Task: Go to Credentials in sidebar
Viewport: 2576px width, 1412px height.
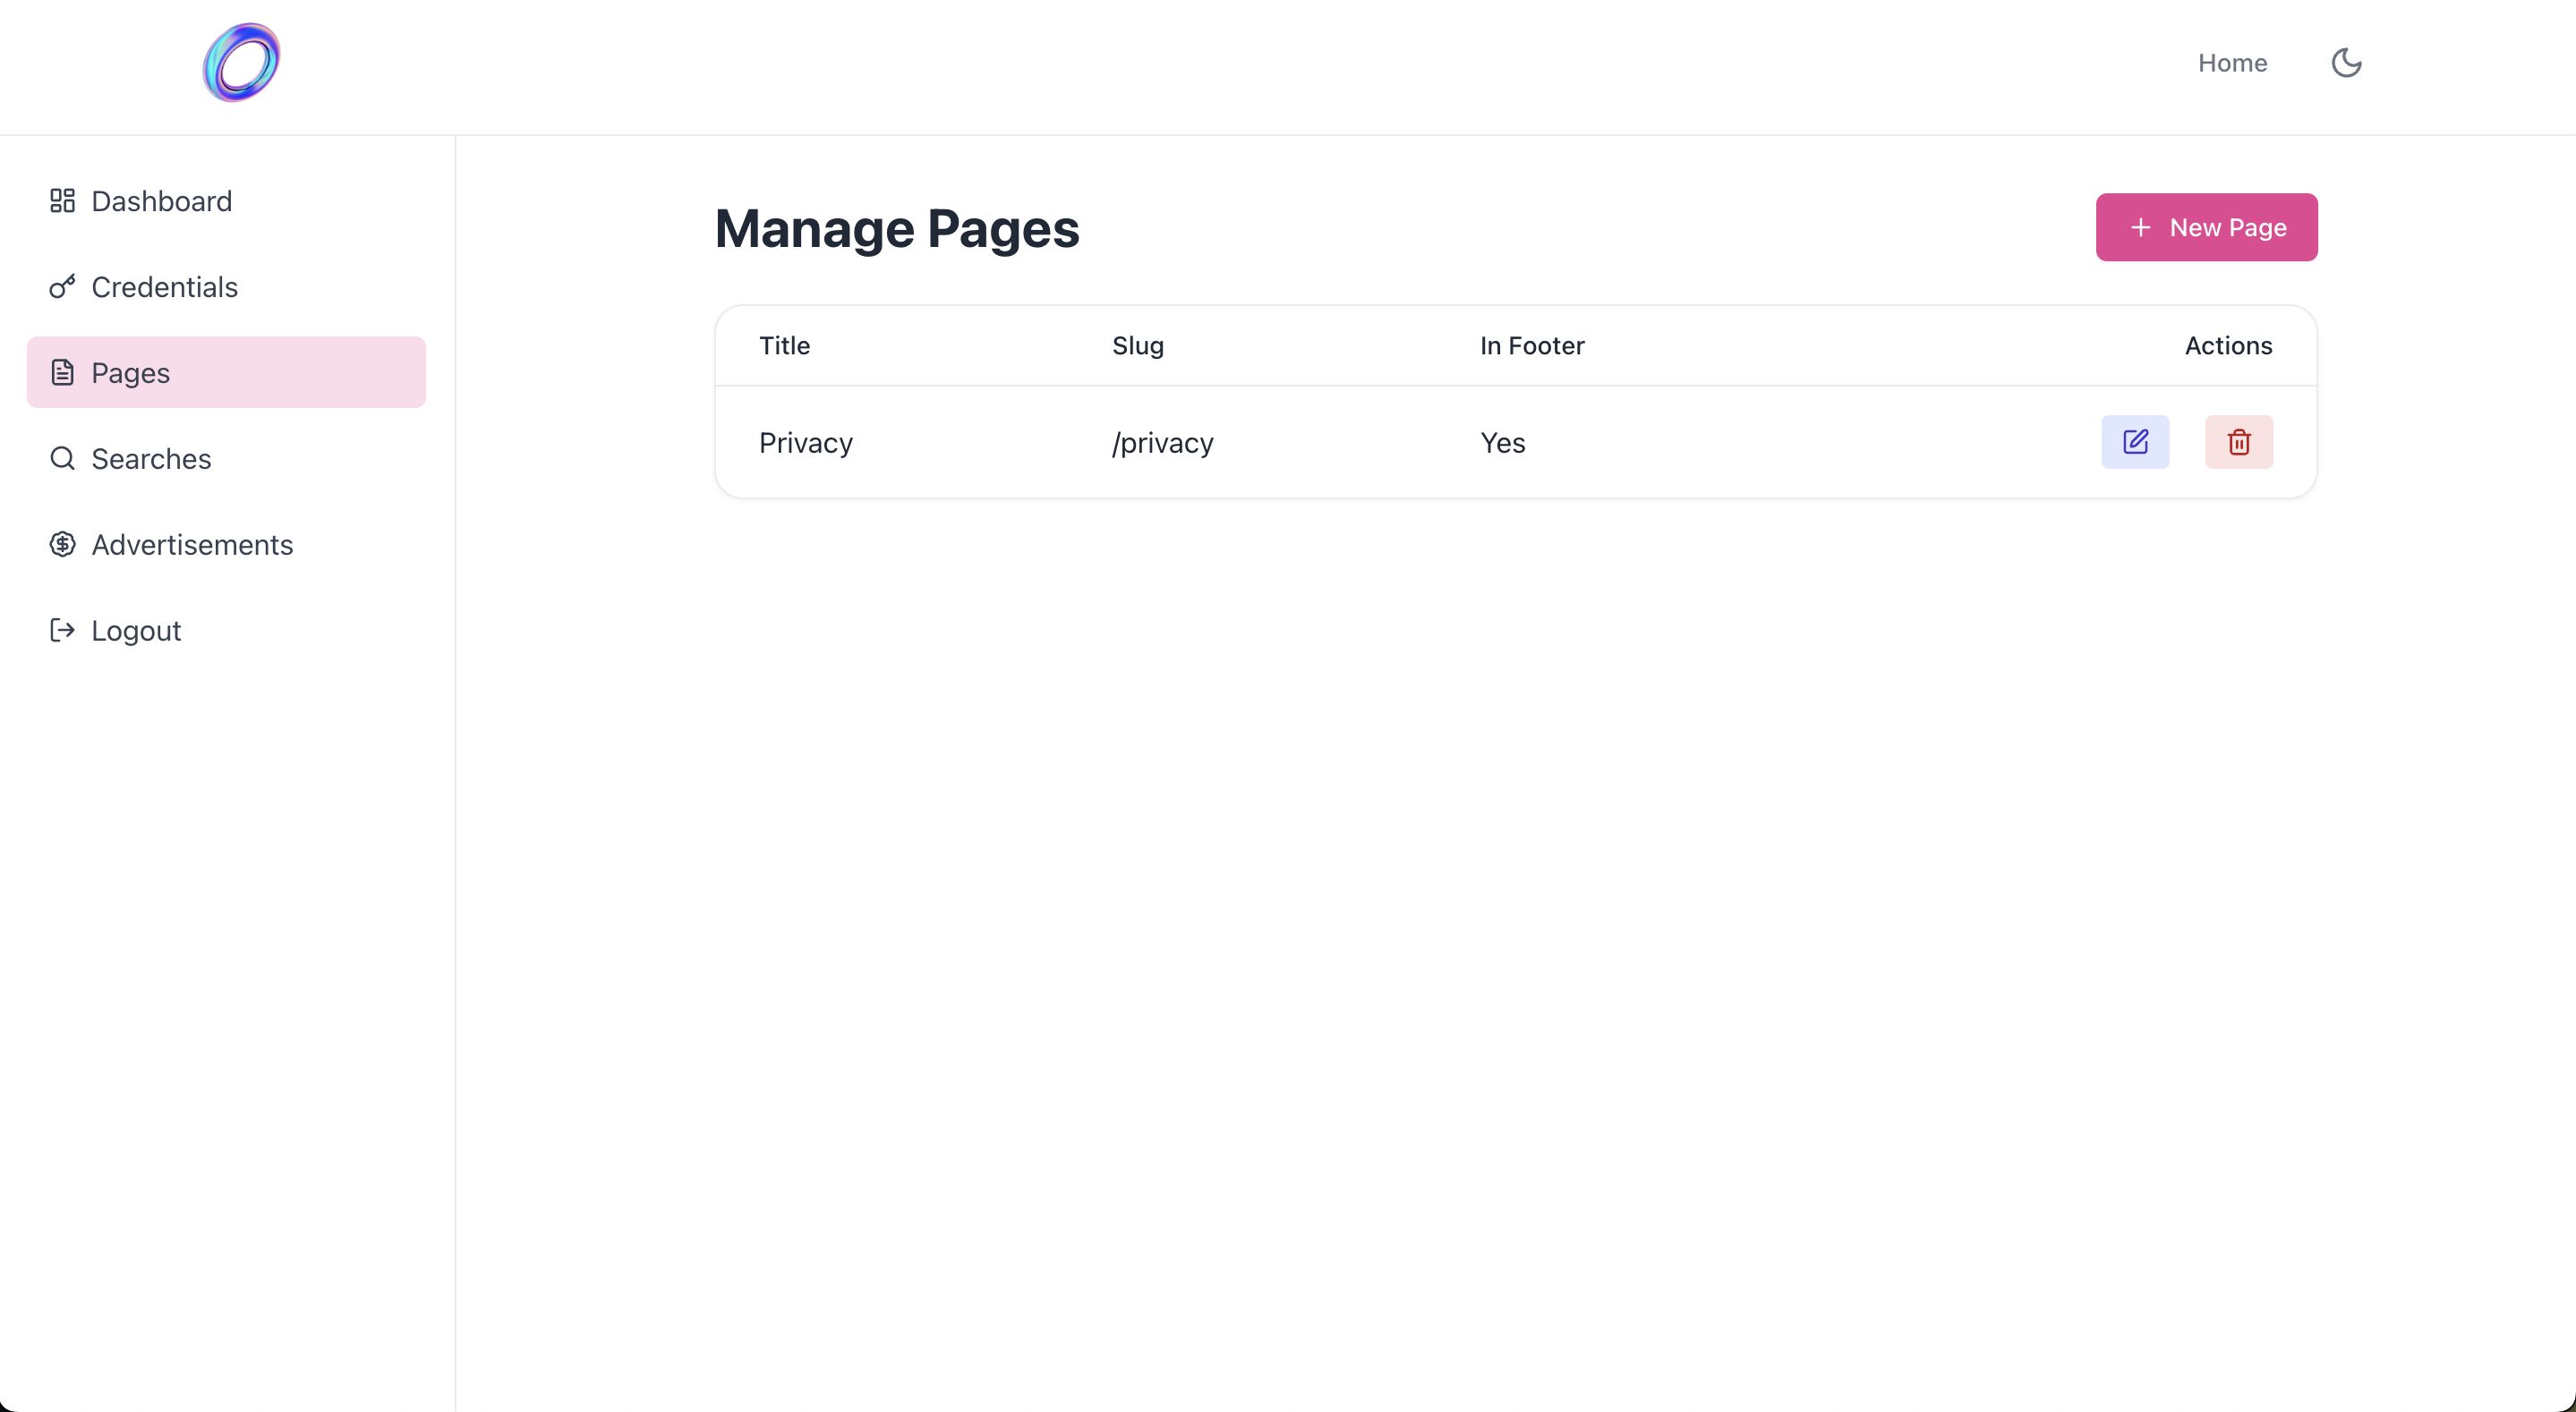Action: (164, 287)
